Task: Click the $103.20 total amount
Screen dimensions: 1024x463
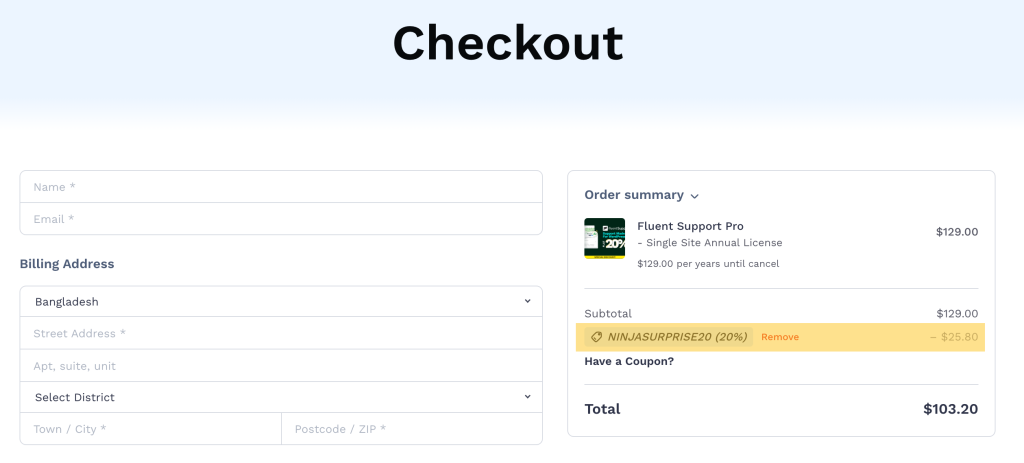Action: pos(950,409)
